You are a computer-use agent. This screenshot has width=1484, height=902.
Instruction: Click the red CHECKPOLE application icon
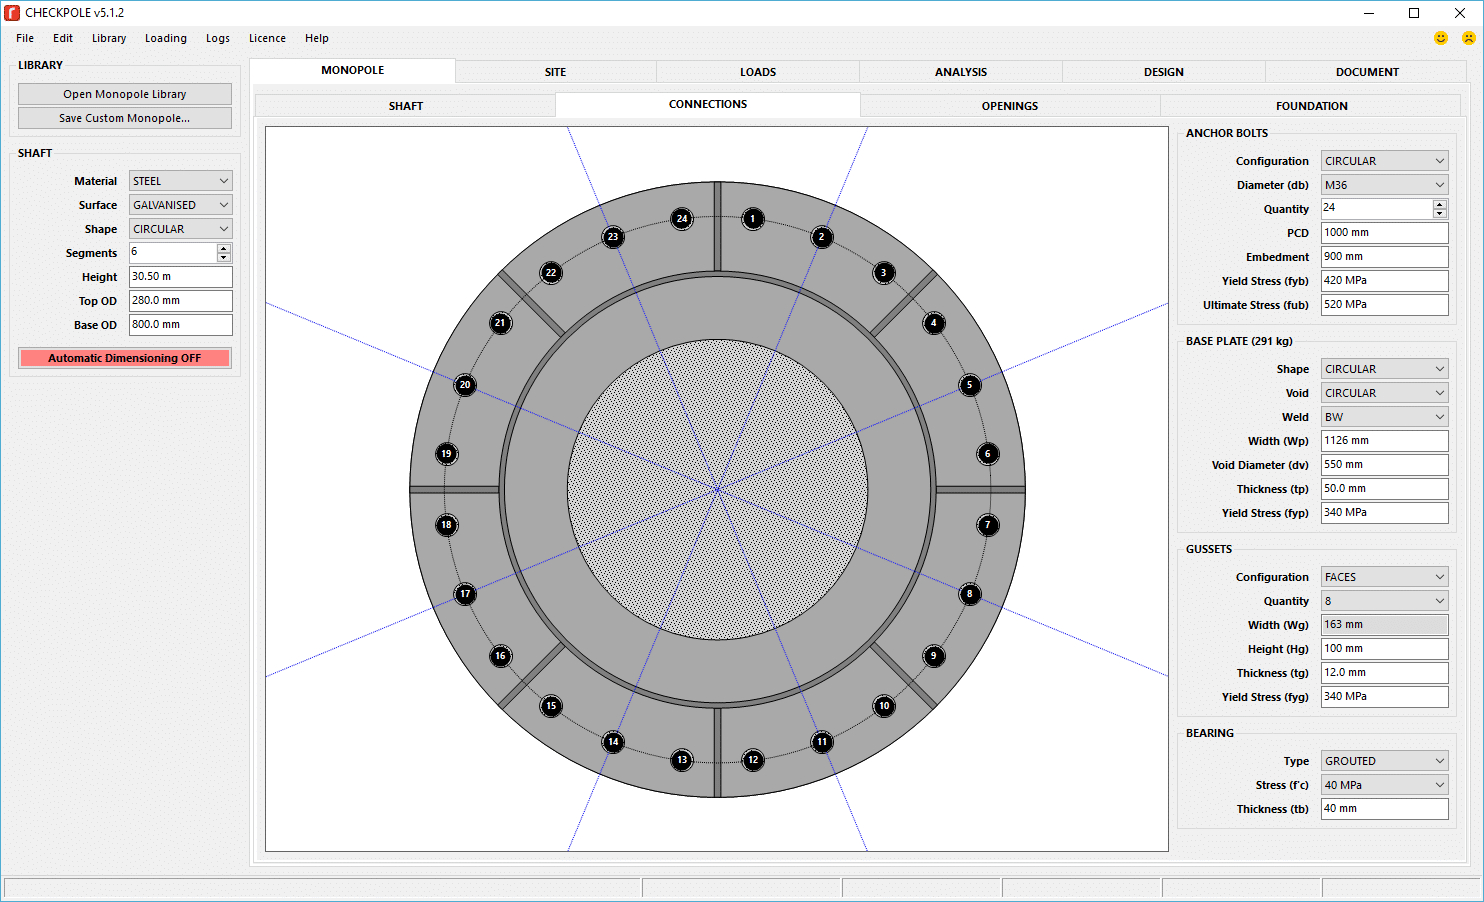click(x=11, y=12)
